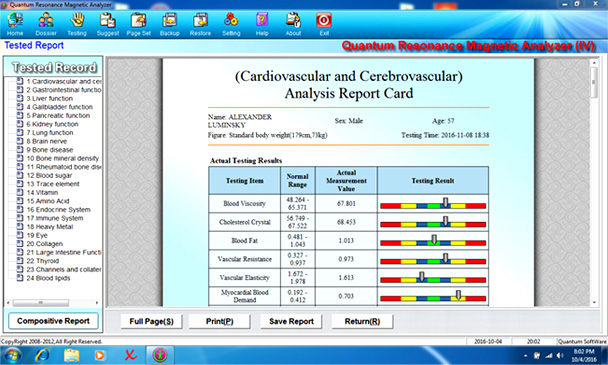The width and height of the screenshot is (608, 365).
Task: Click Blood Fat value 1.013
Action: point(346,240)
